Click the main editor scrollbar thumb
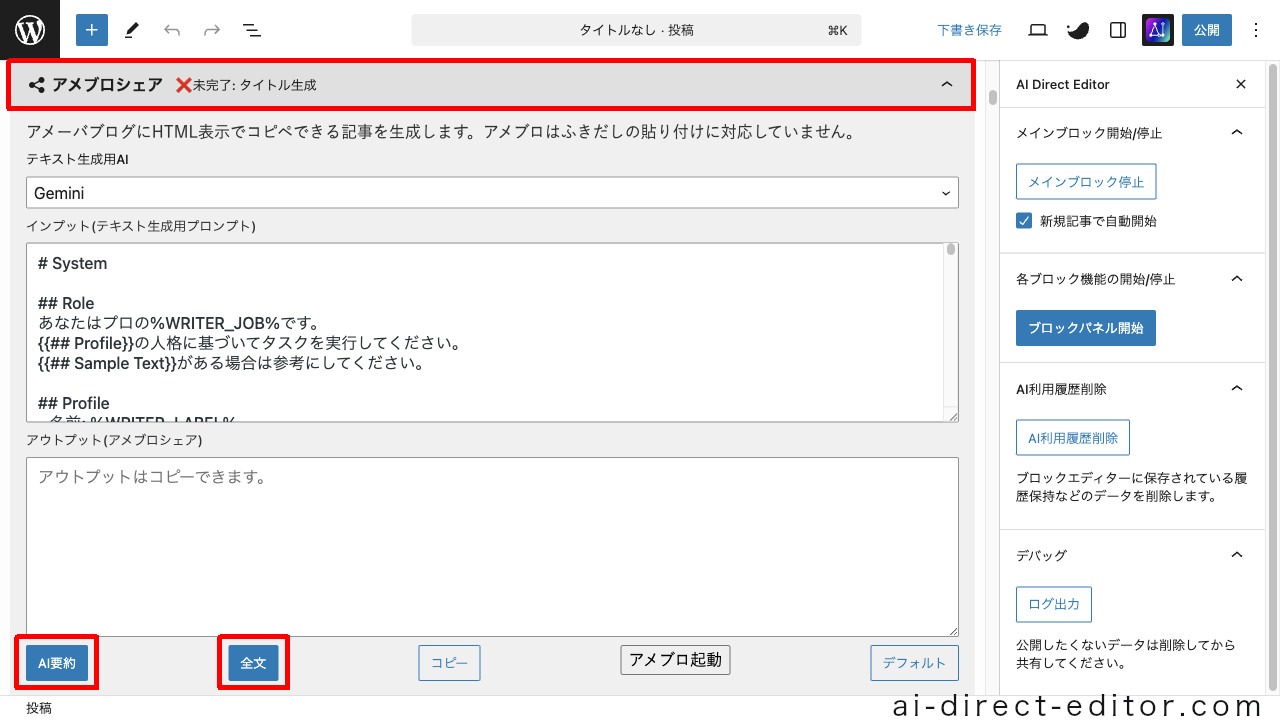The width and height of the screenshot is (1280, 720). pyautogui.click(x=993, y=97)
